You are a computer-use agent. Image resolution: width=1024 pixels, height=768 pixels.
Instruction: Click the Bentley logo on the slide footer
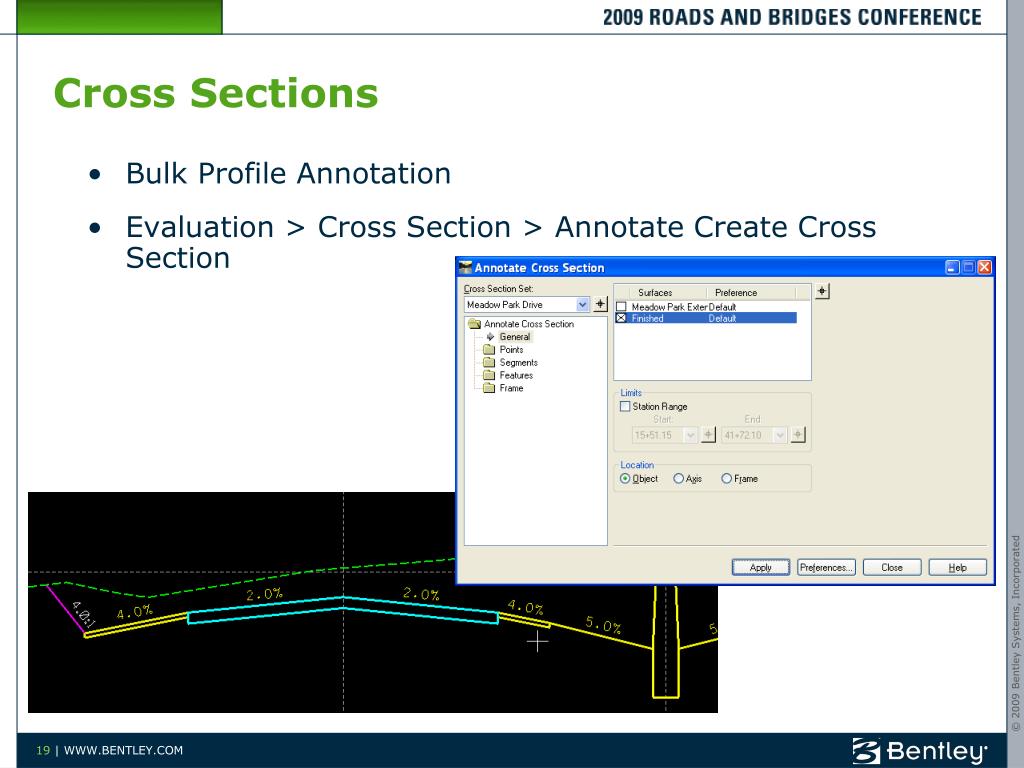click(920, 751)
